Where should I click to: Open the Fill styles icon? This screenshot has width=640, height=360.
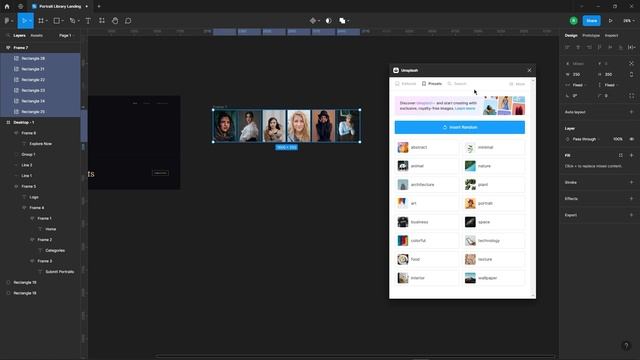[621, 155]
